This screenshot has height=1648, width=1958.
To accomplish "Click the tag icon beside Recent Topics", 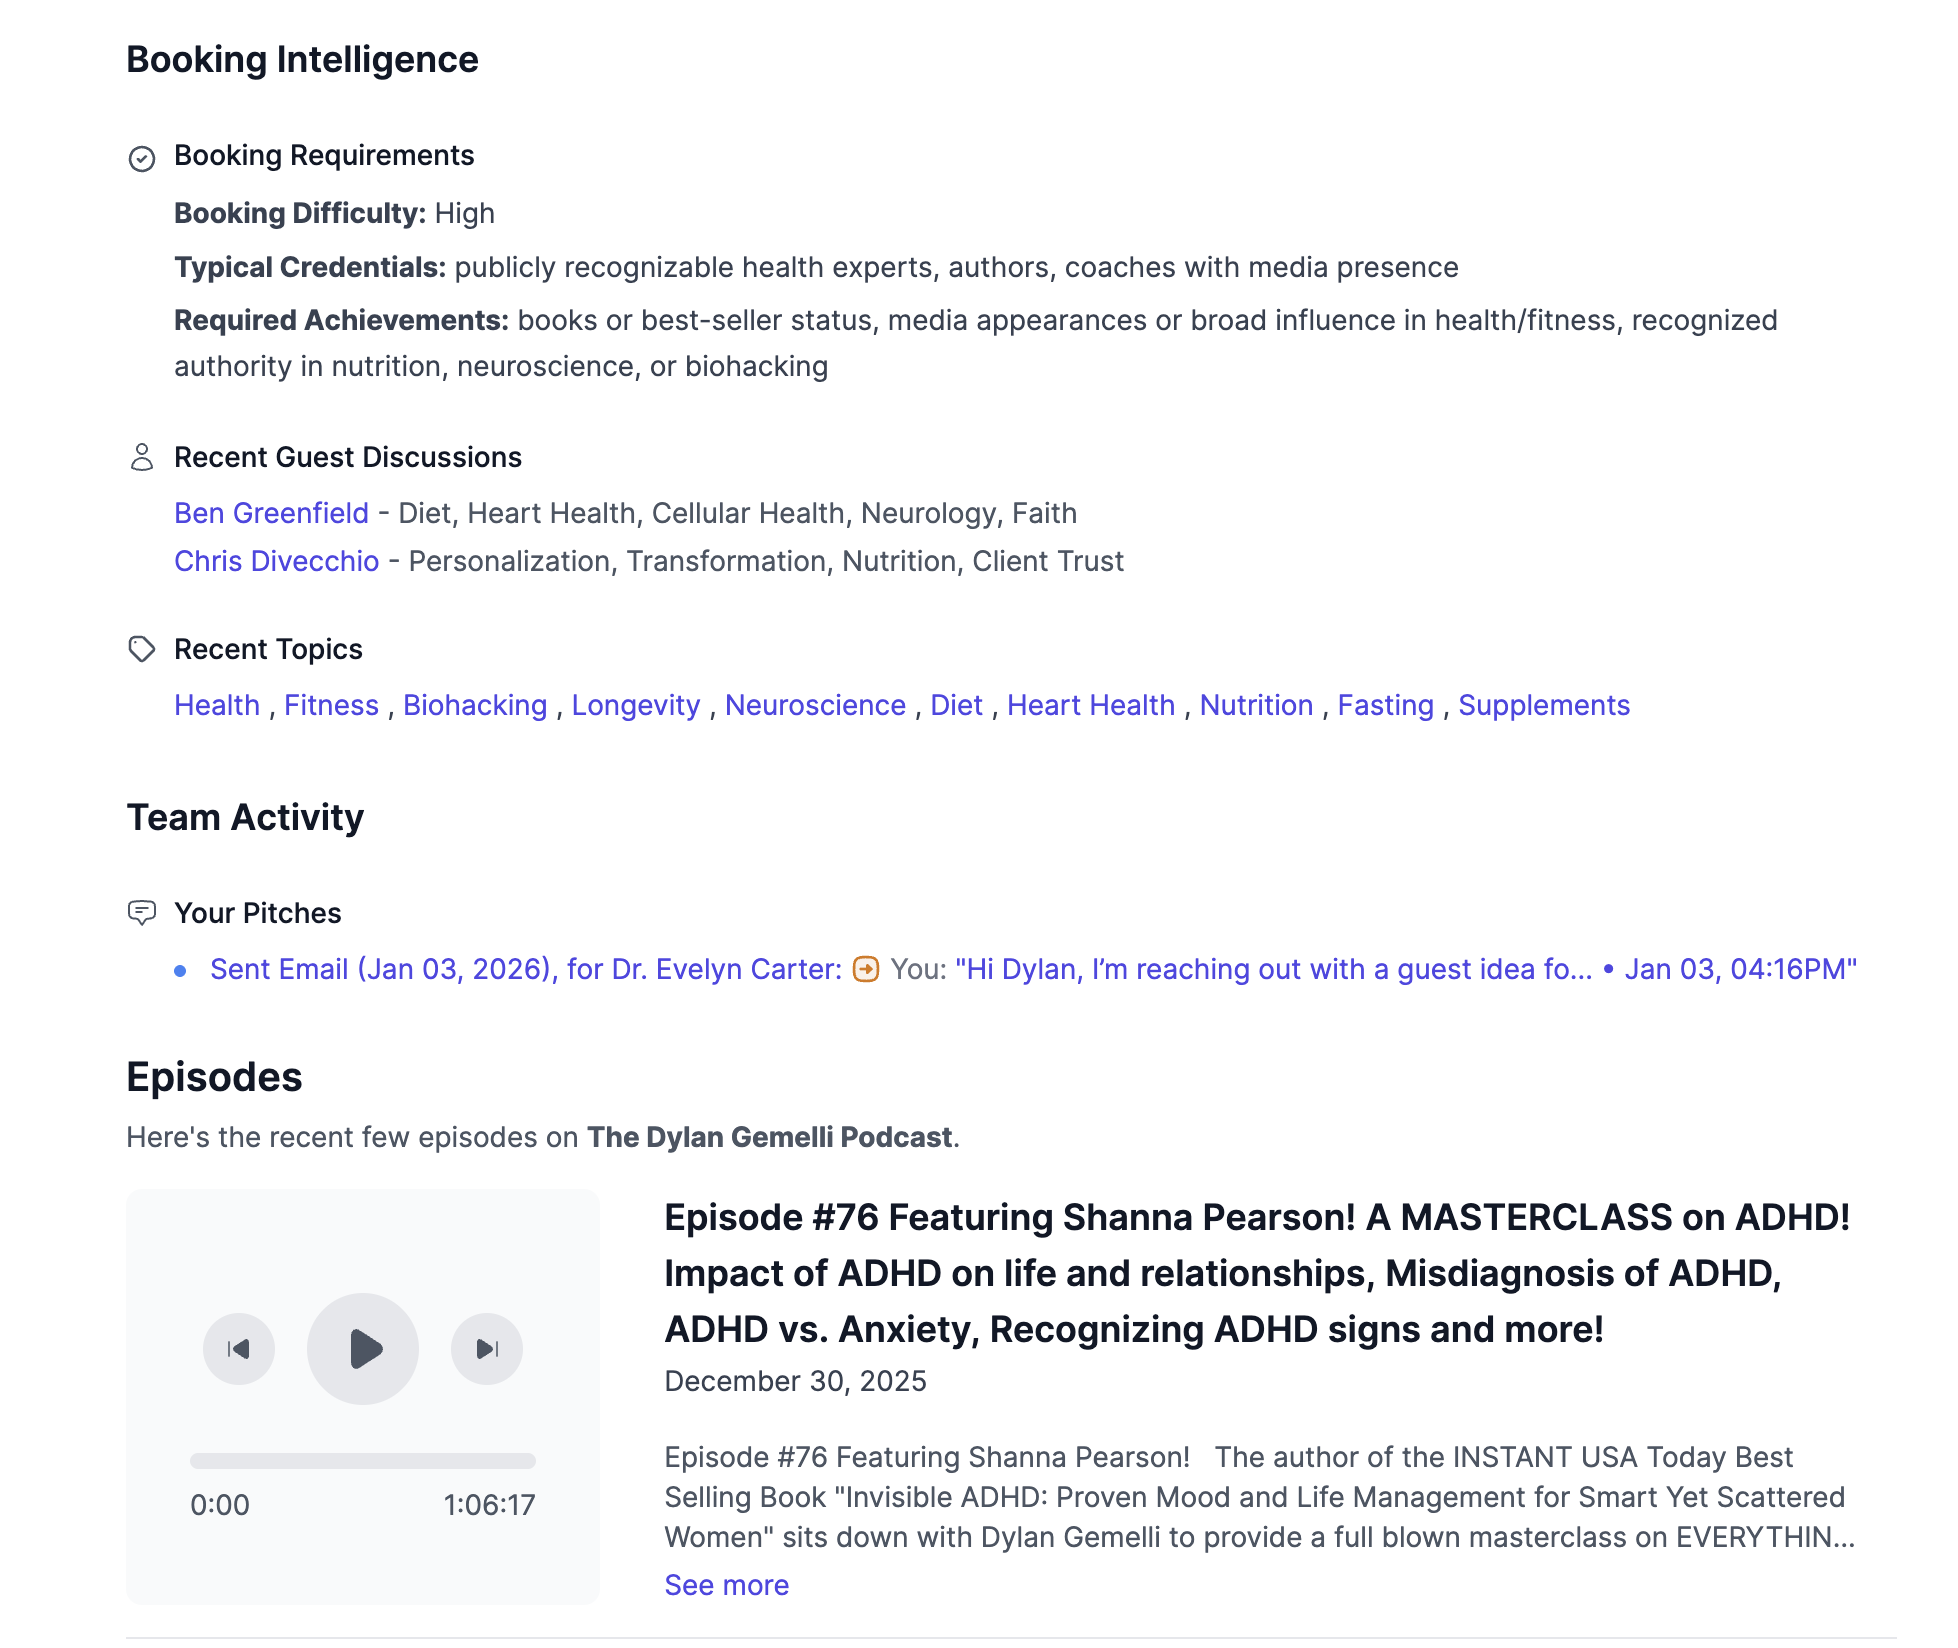I will [143, 649].
